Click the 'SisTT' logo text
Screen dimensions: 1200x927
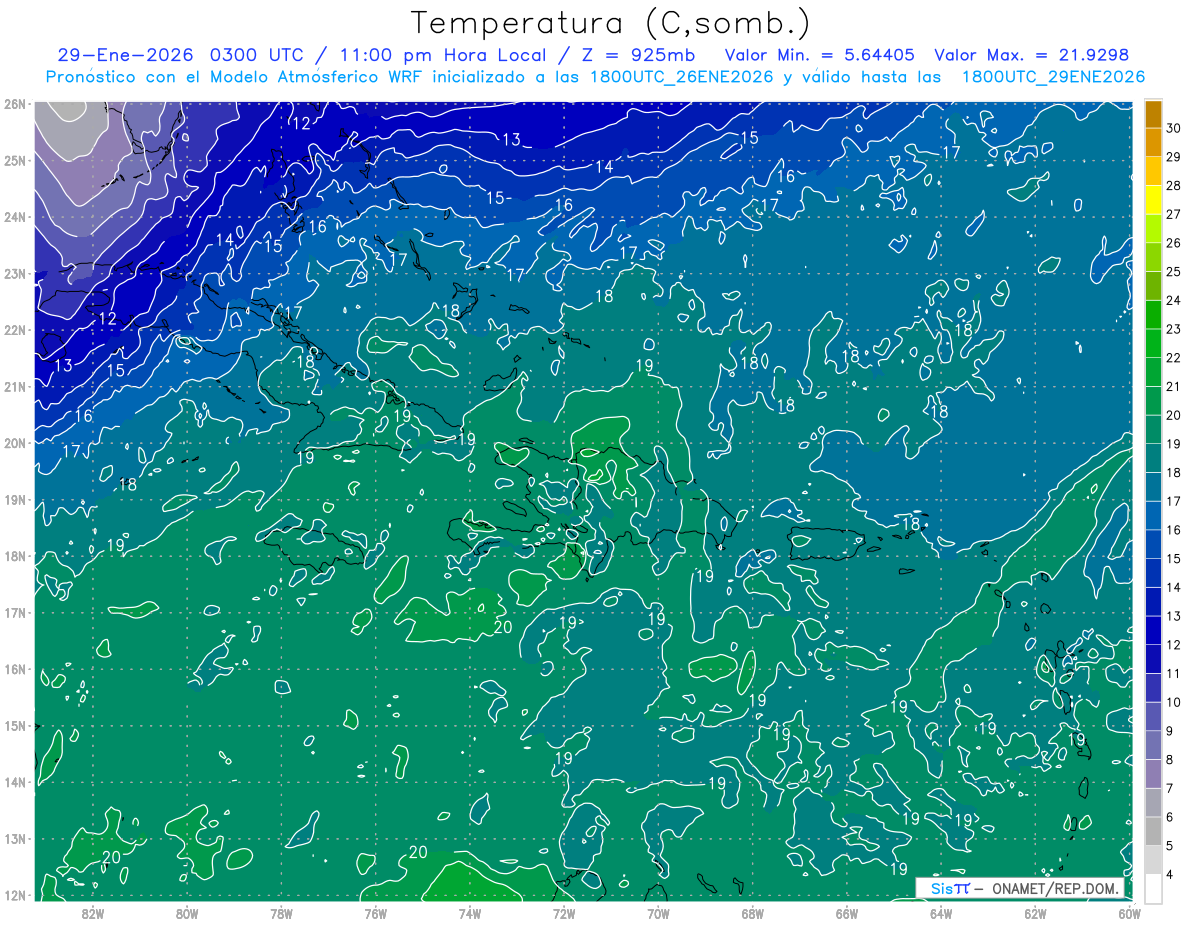pyautogui.click(x=950, y=888)
